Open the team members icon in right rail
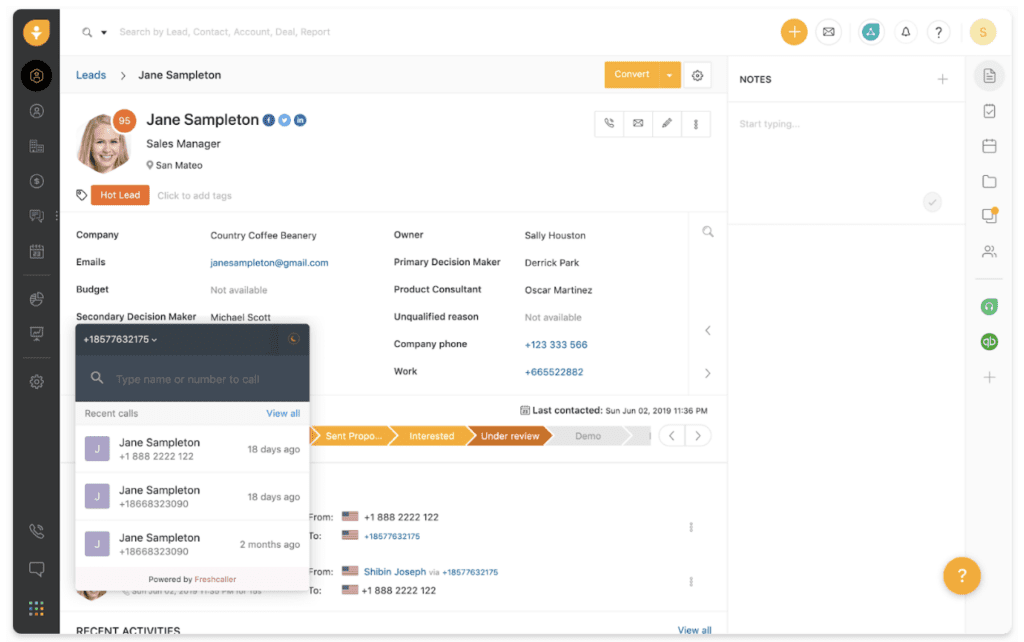1024x642 pixels. 989,251
